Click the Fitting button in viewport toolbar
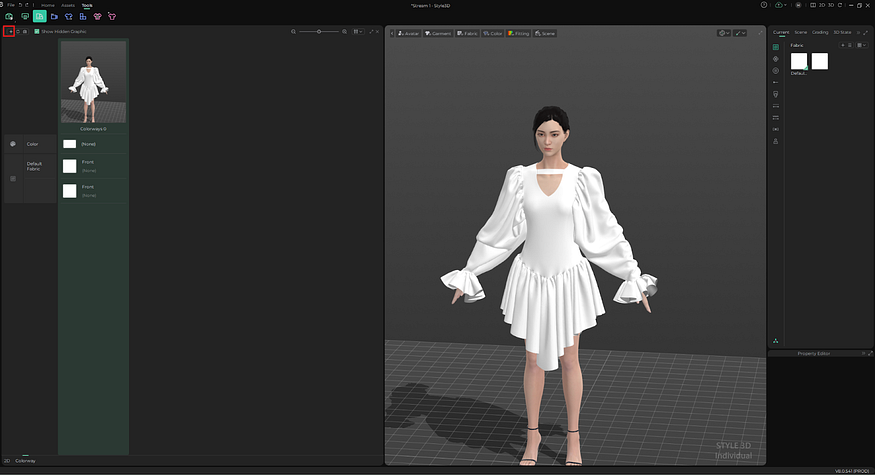The height and width of the screenshot is (475, 875). point(518,33)
